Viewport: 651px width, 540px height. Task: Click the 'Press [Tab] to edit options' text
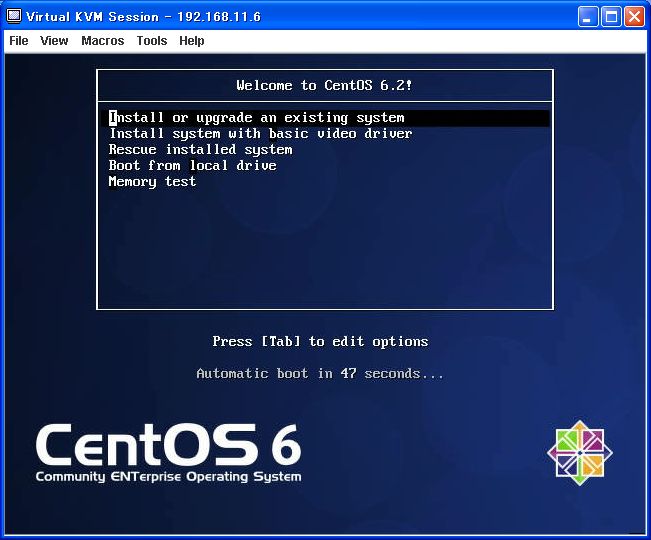pos(320,341)
